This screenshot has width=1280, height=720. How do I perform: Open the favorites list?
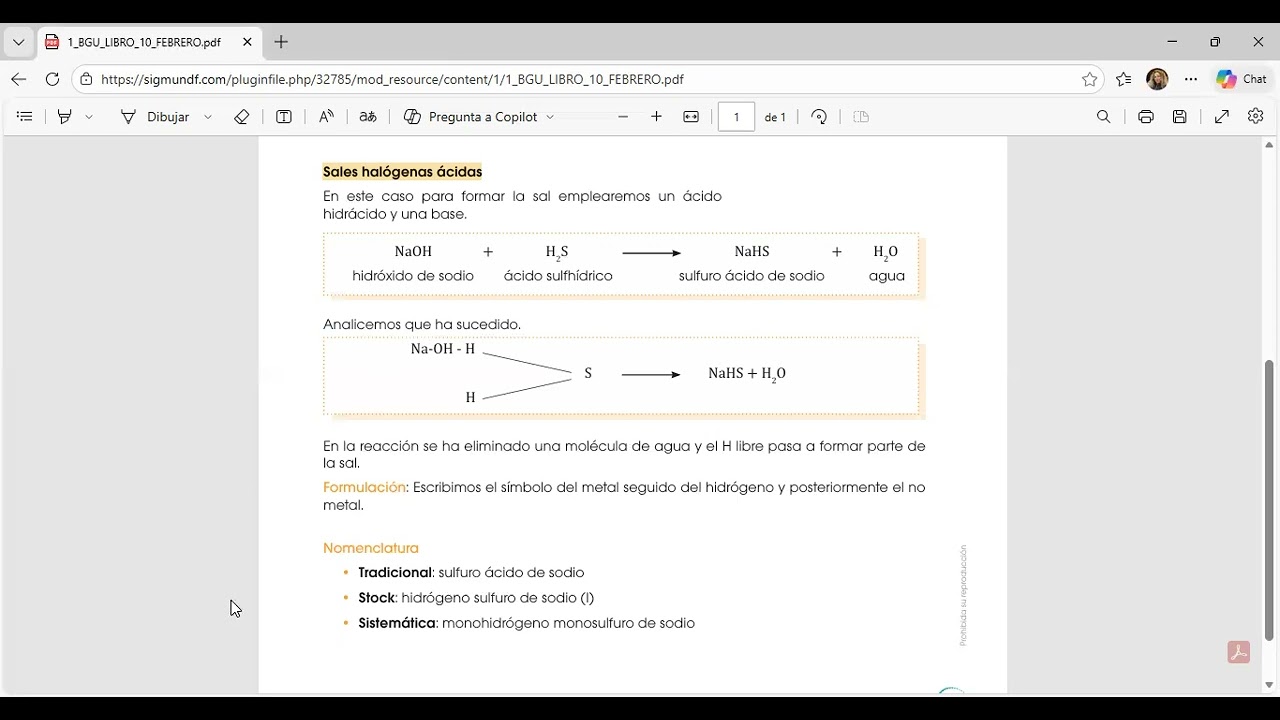point(1124,79)
